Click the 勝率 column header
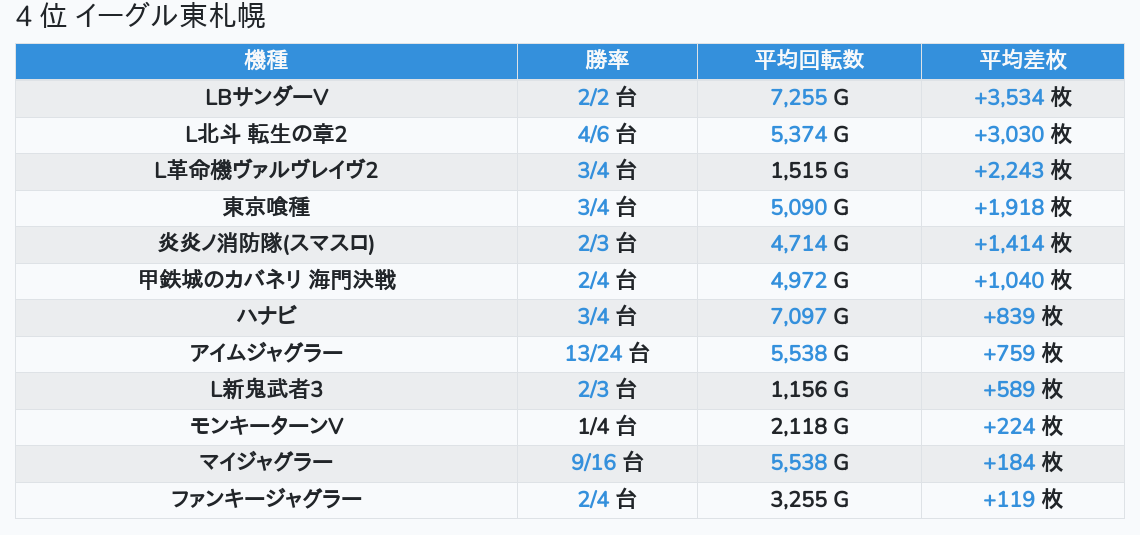 (x=607, y=61)
